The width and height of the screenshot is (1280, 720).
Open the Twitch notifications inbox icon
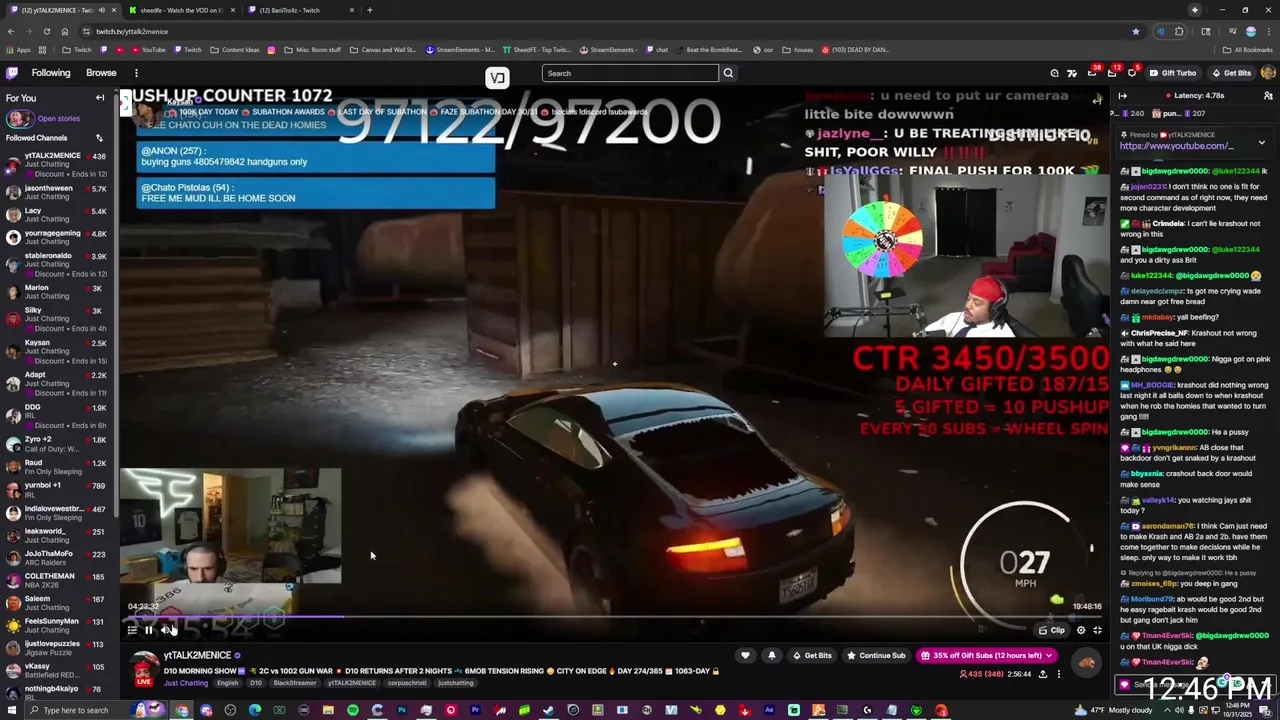tap(1092, 73)
